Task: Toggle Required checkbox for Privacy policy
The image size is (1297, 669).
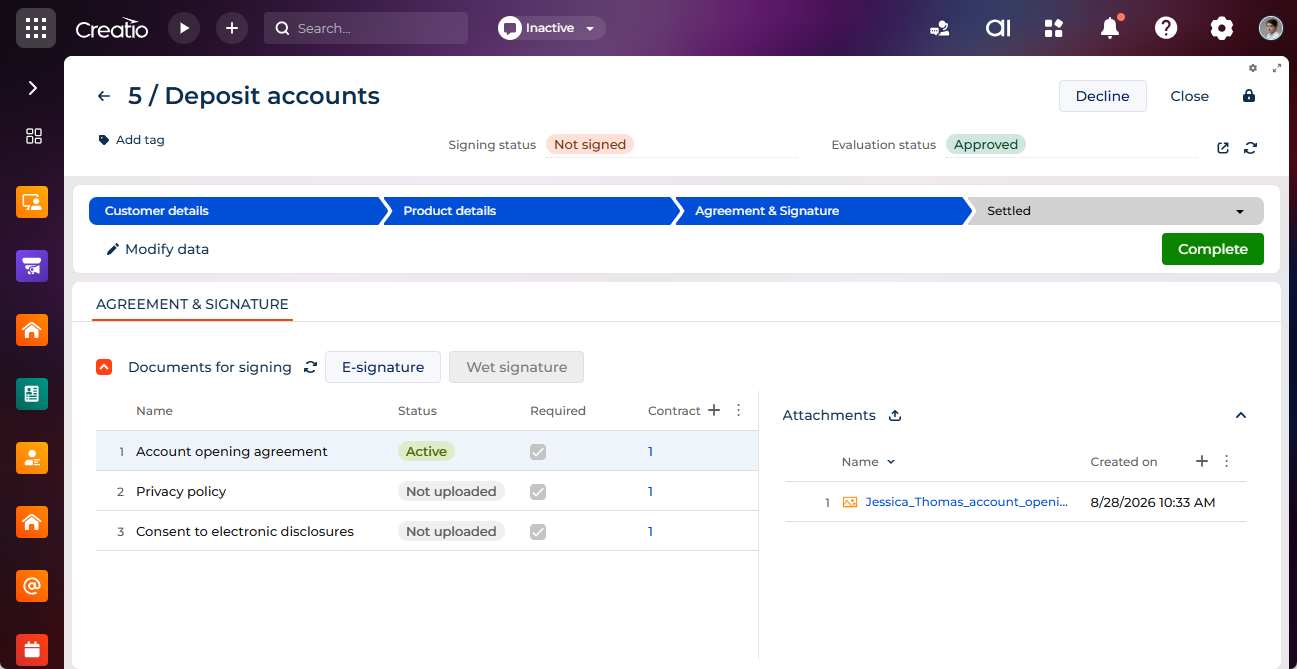Action: (x=538, y=492)
